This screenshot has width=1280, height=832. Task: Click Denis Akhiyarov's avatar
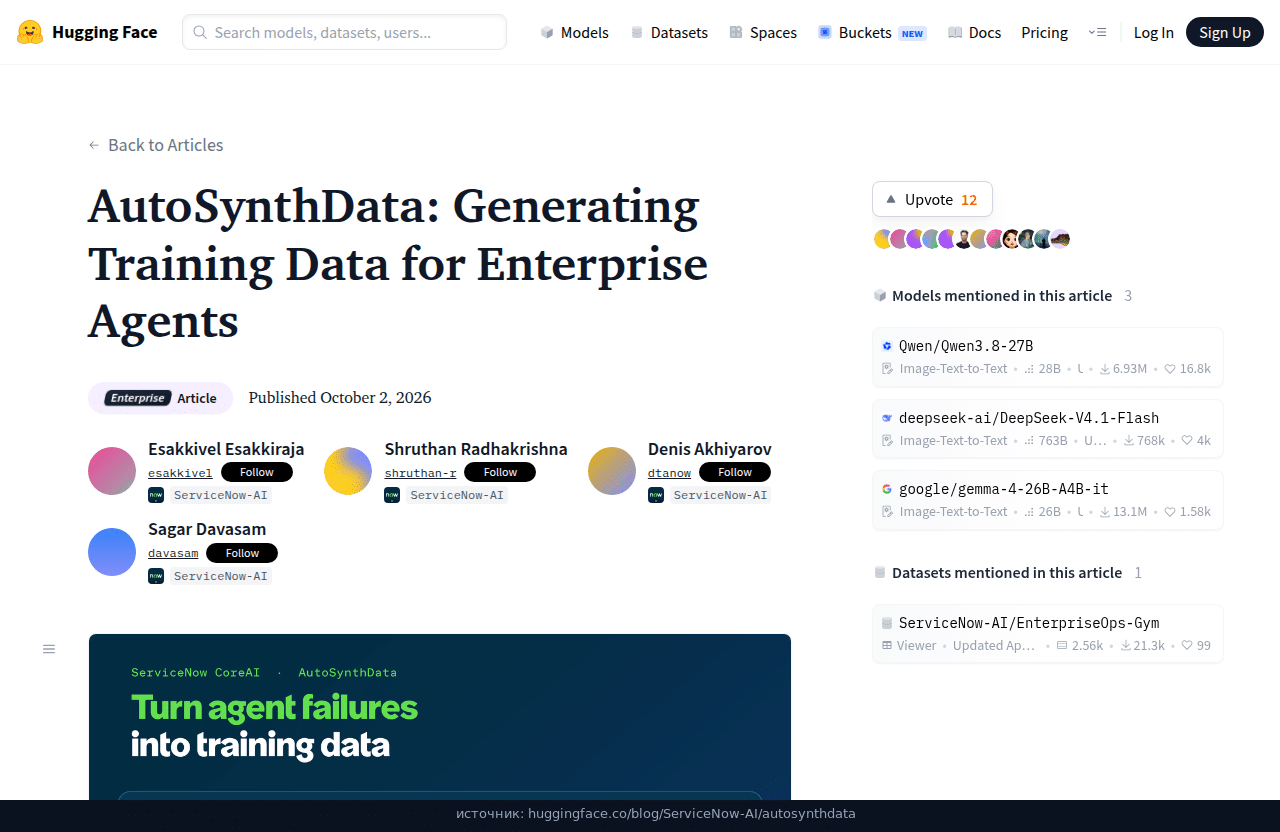point(612,471)
